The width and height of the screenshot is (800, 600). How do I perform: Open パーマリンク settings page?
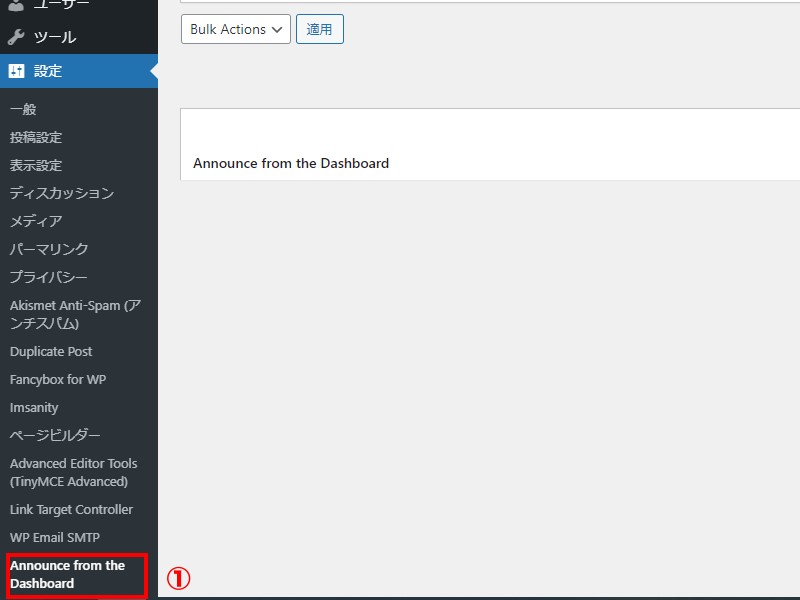[49, 249]
